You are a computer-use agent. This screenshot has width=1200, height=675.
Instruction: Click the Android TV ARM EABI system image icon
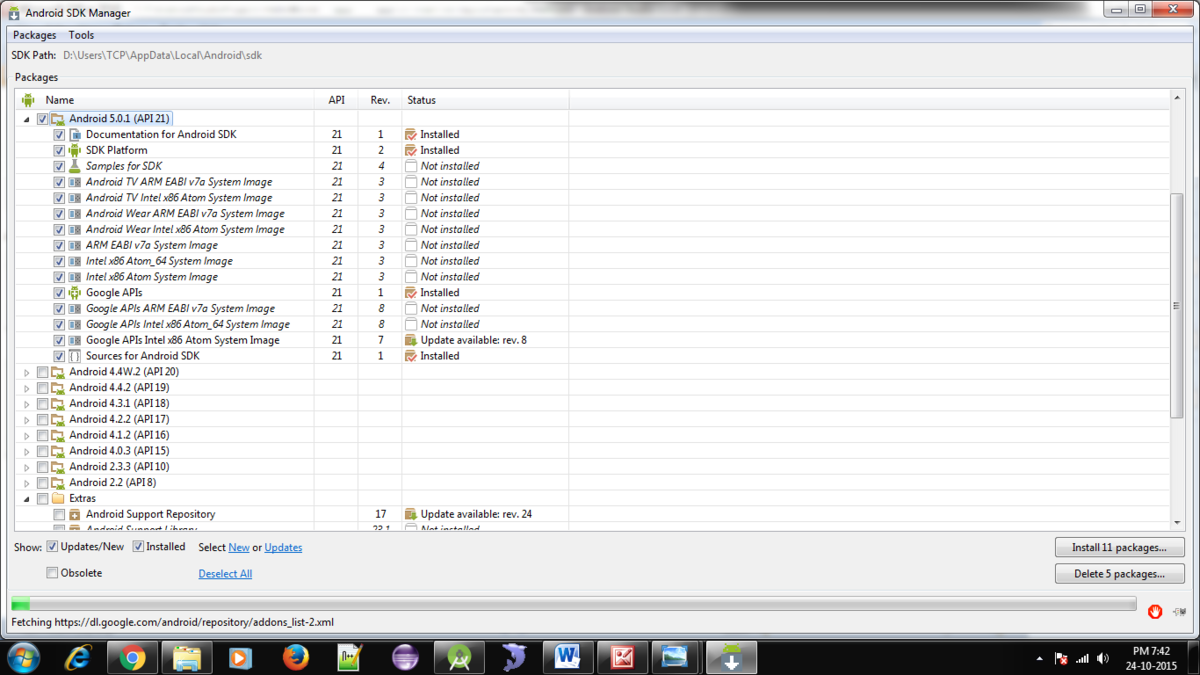pyautogui.click(x=75, y=182)
